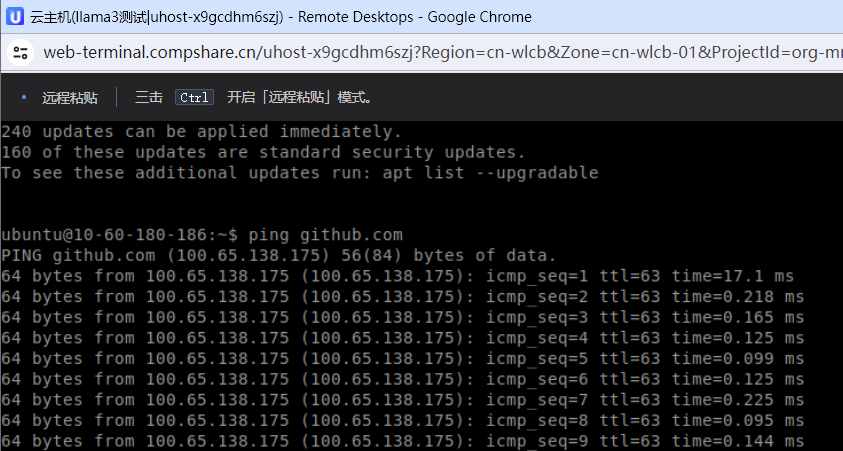Click the icmp_seq=1 ping reply line

coord(397,276)
